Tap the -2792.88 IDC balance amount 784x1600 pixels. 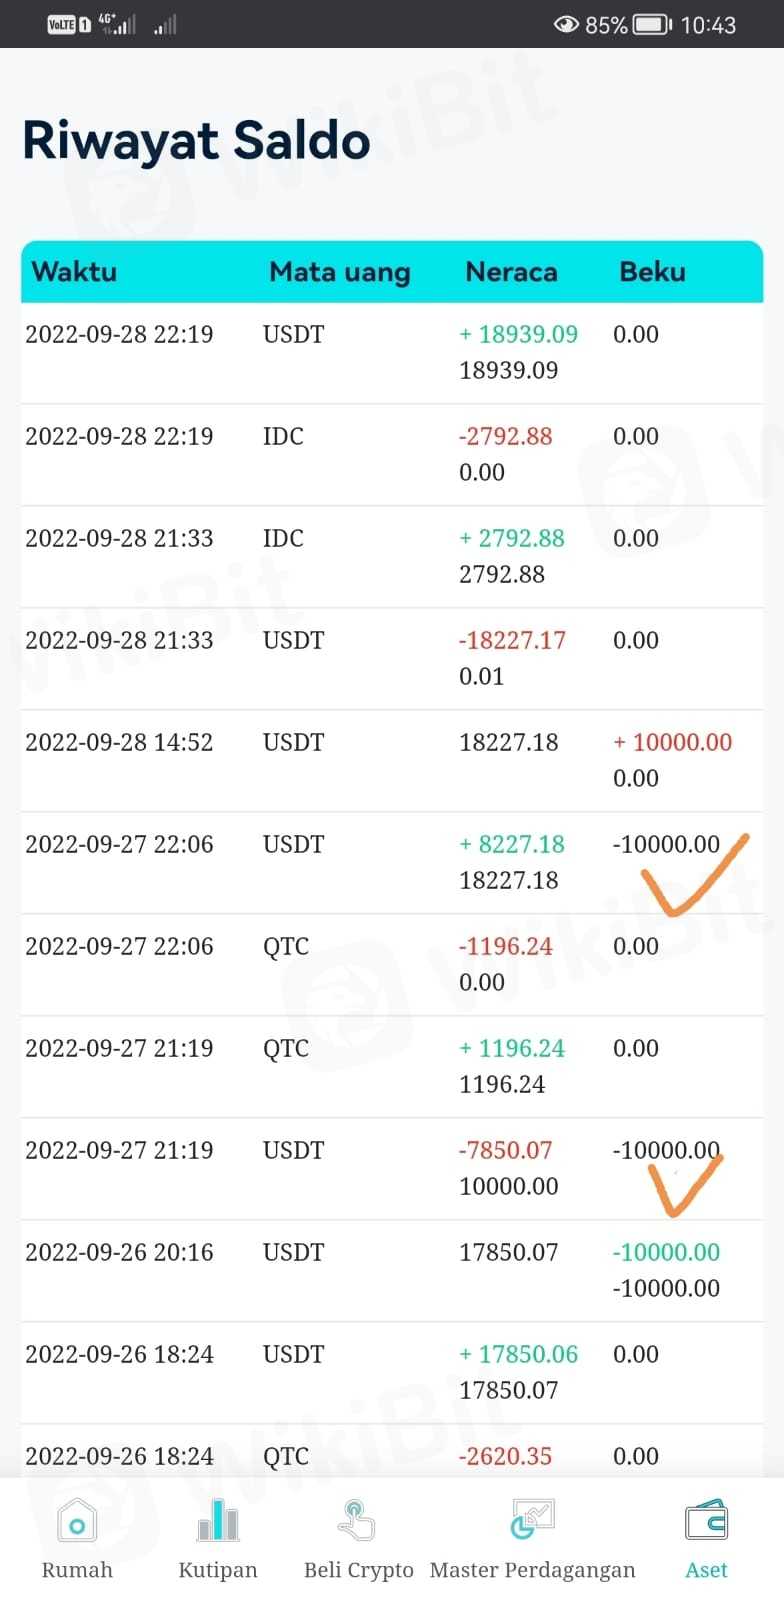[505, 436]
